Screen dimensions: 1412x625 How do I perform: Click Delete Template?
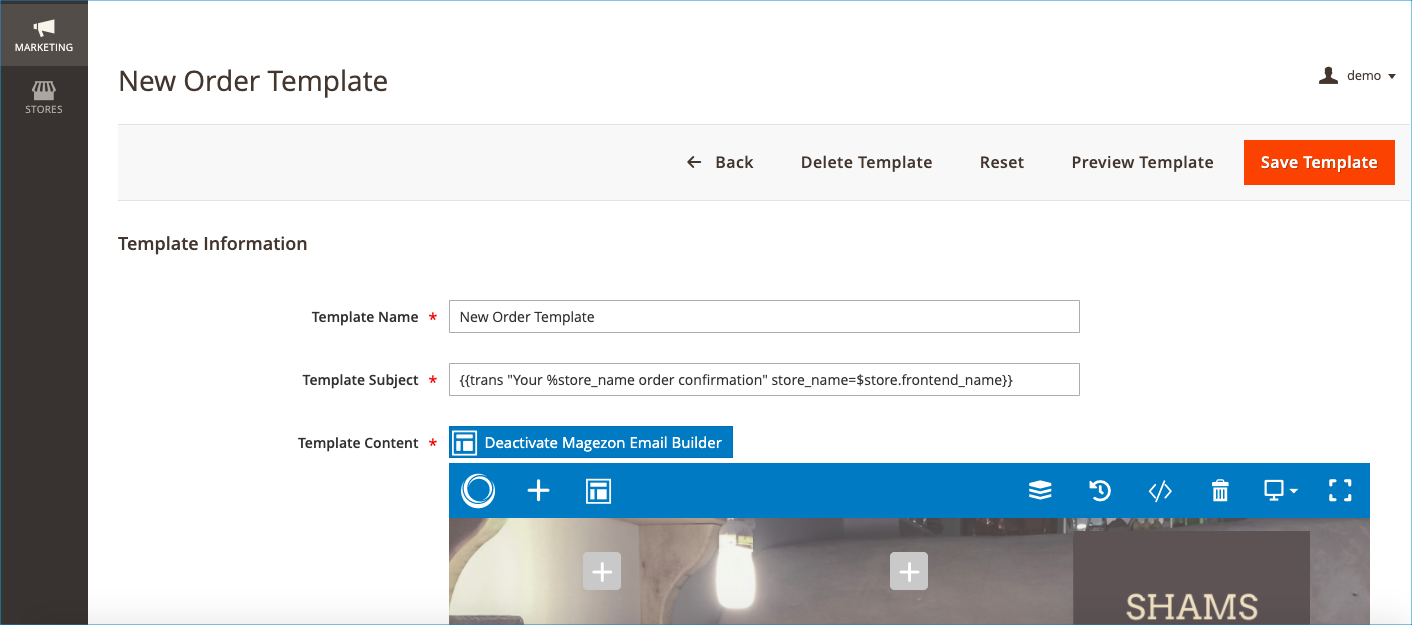866,162
